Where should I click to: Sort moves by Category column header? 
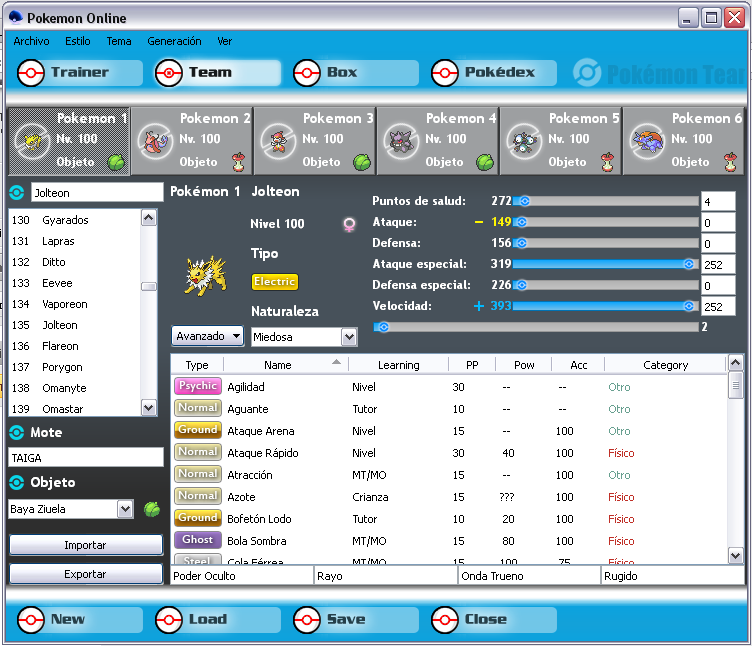[665, 365]
